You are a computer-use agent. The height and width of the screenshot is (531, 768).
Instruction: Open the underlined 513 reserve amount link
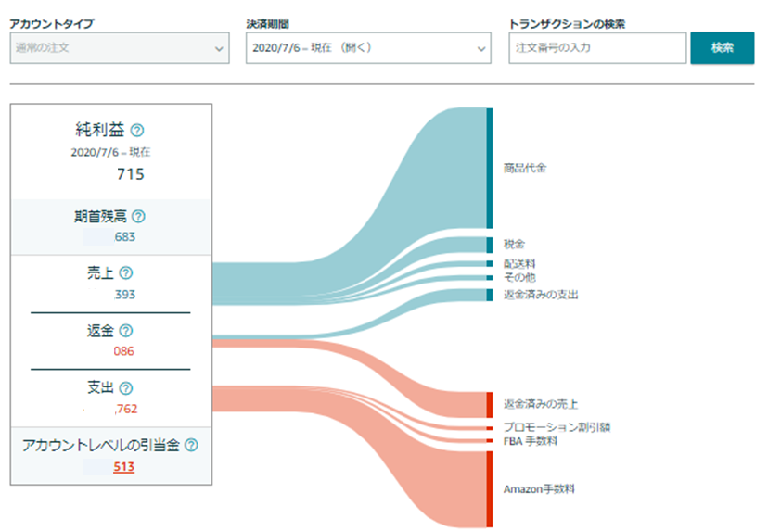tap(124, 466)
